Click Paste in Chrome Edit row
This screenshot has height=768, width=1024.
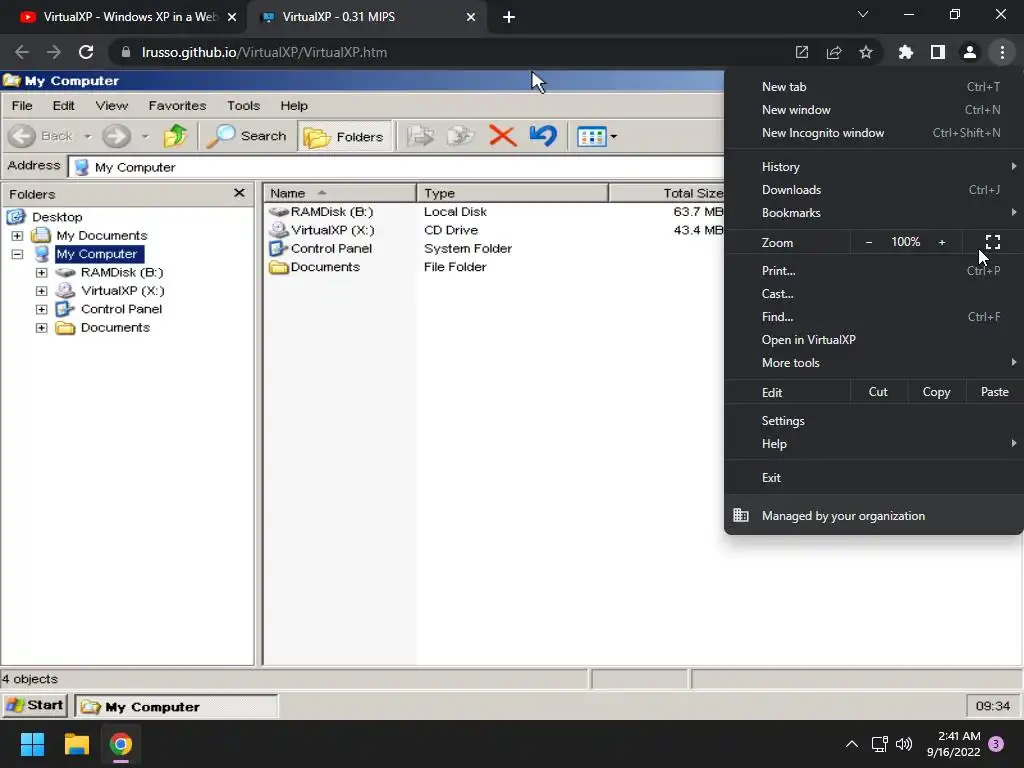coord(995,392)
